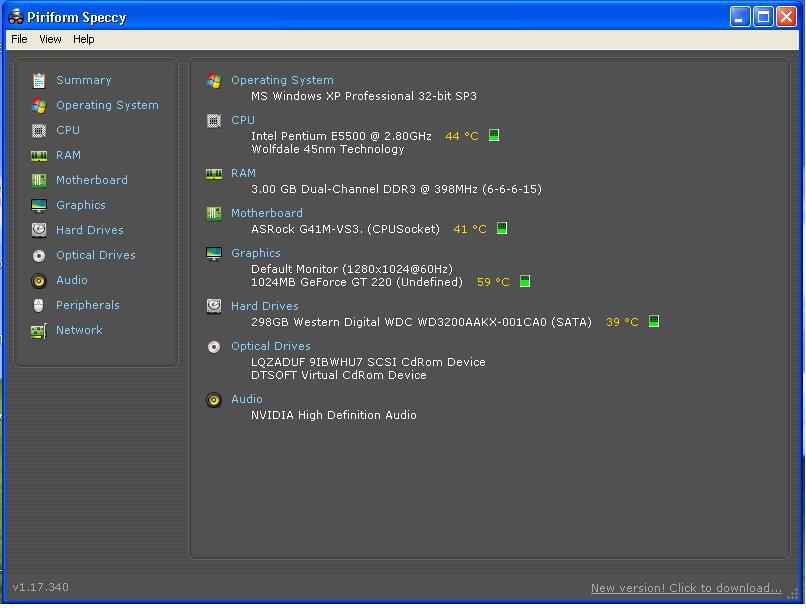
Task: Open Optical Drives section in sidebar
Action: point(96,255)
